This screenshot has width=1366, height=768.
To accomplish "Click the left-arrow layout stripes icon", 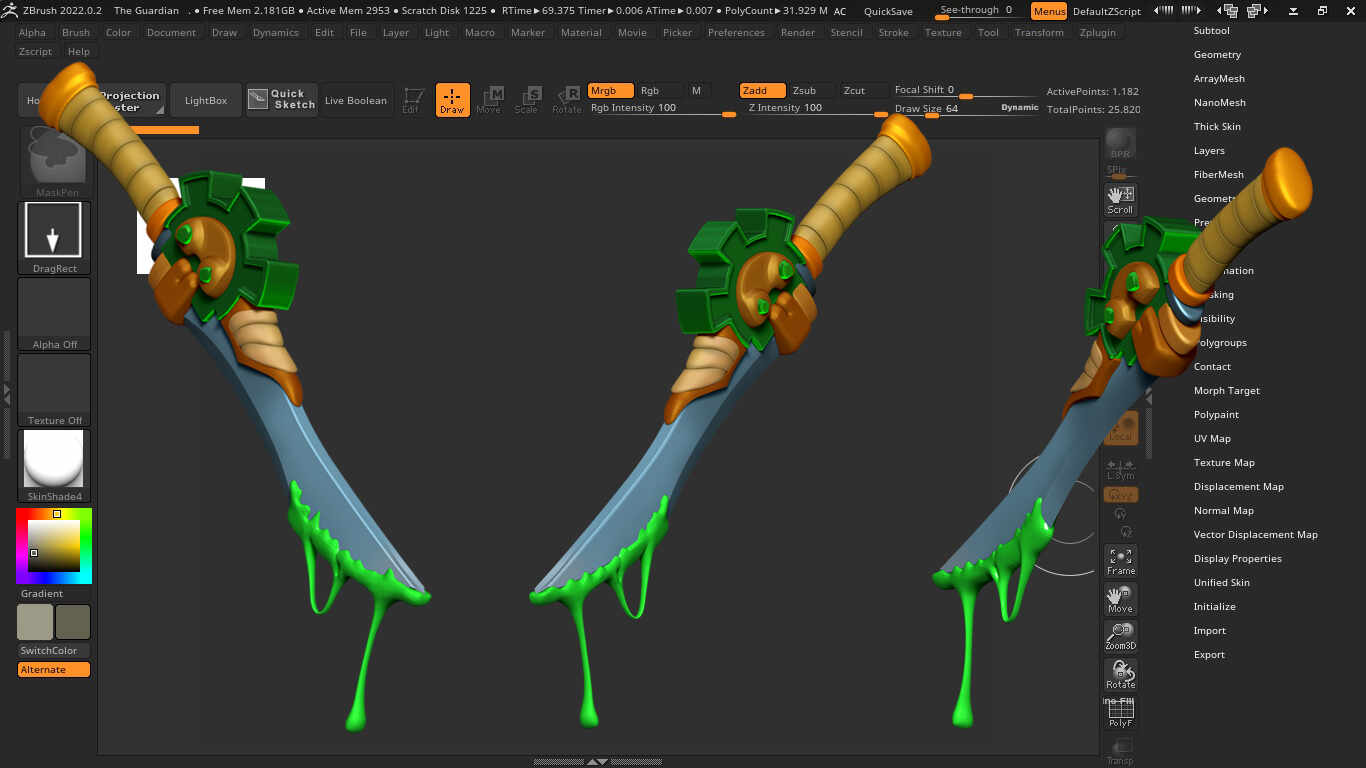I will (1164, 10).
